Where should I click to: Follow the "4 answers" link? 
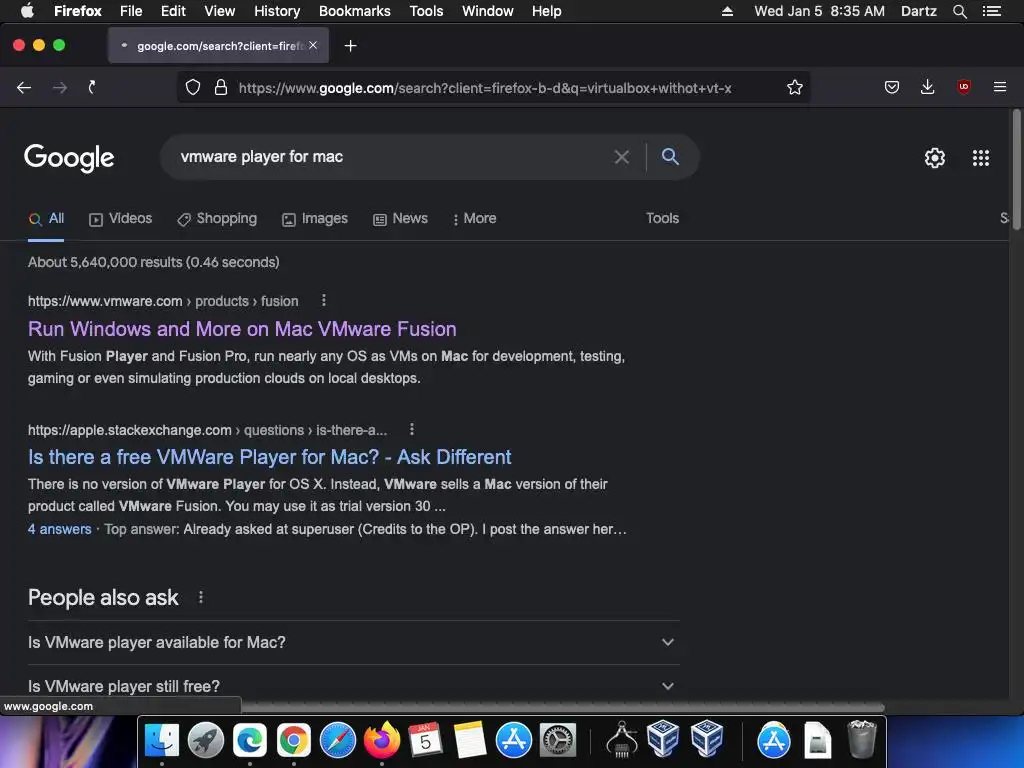coord(59,529)
